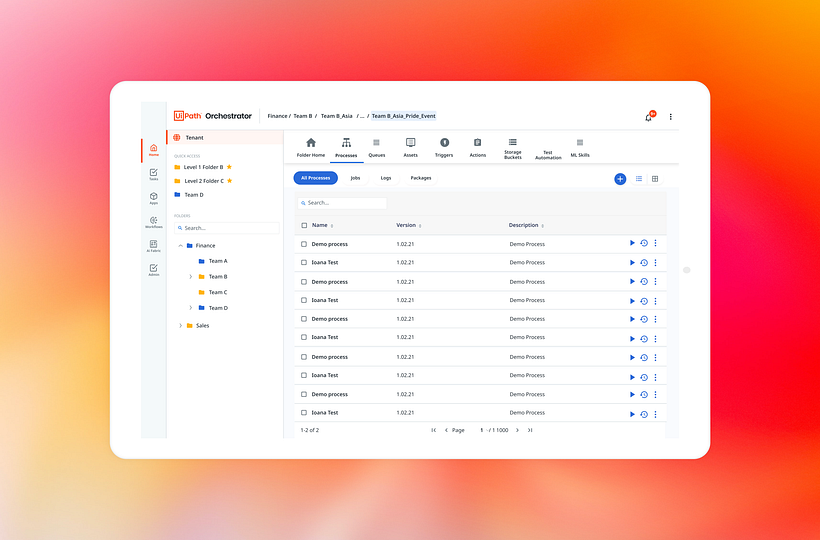Click Team B_Asia in the breadcrumb
Image resolution: width=820 pixels, height=540 pixels.
(336, 116)
